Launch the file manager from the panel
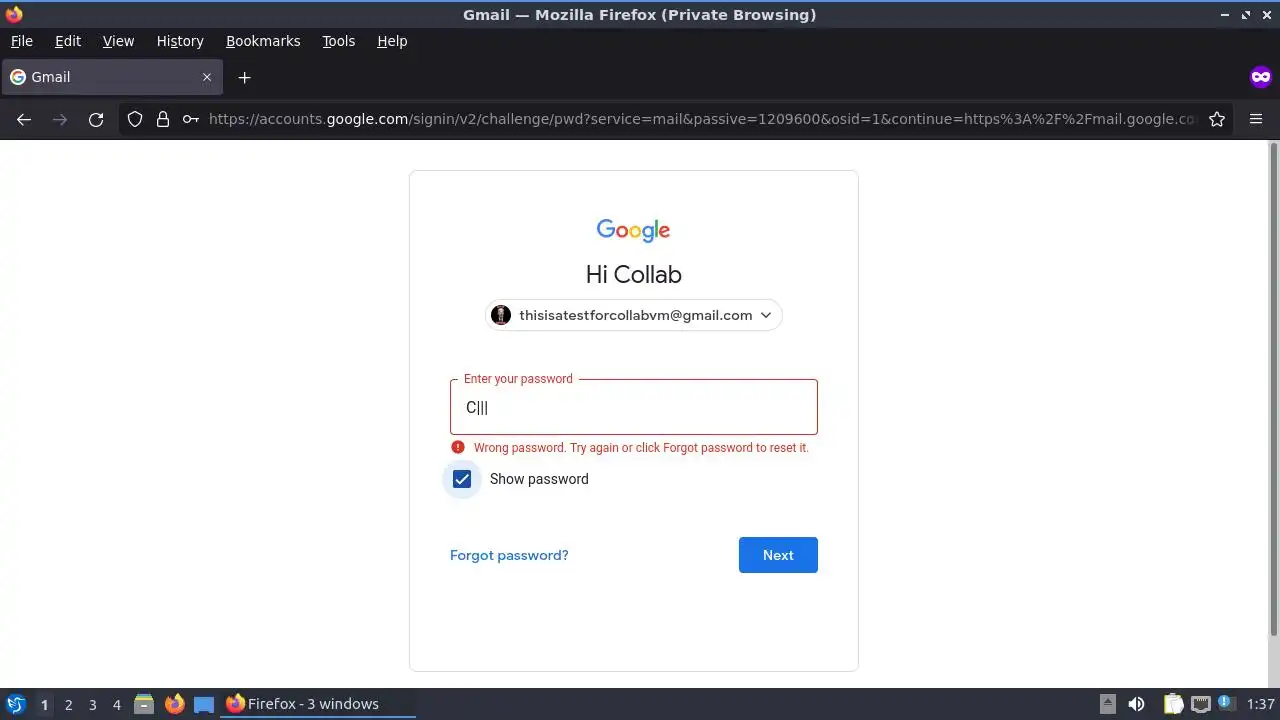1280x720 pixels. (x=144, y=704)
